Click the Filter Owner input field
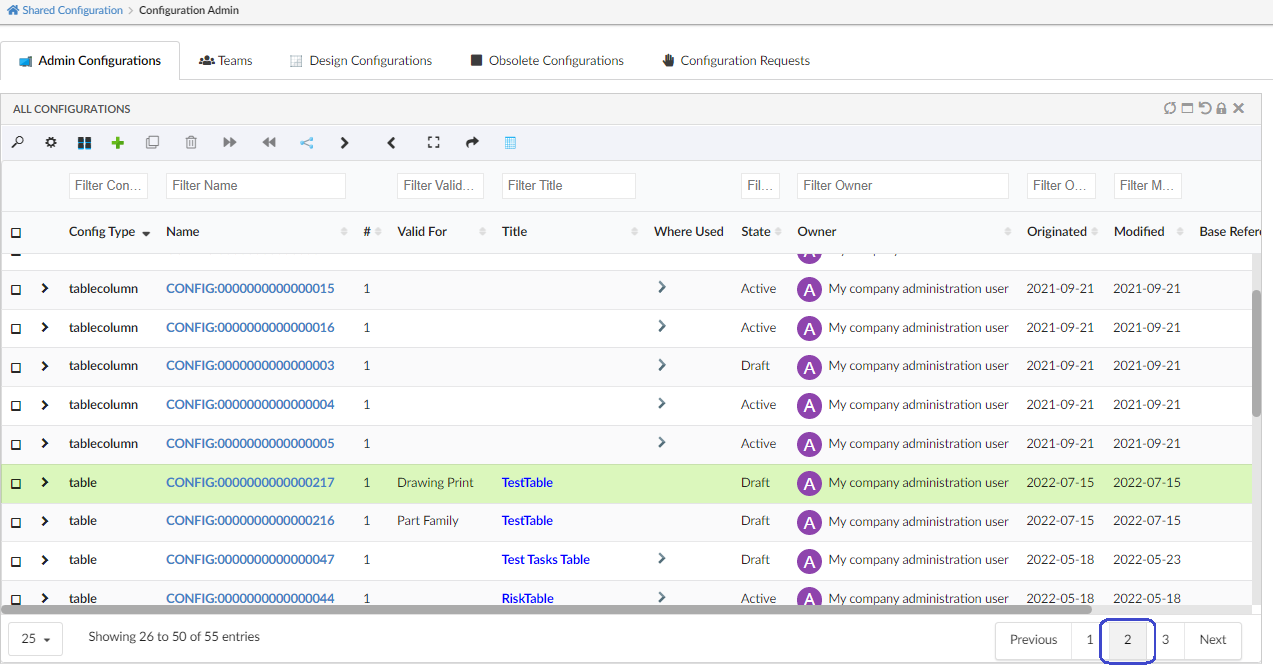Screen dimensions: 1273x667 902,186
